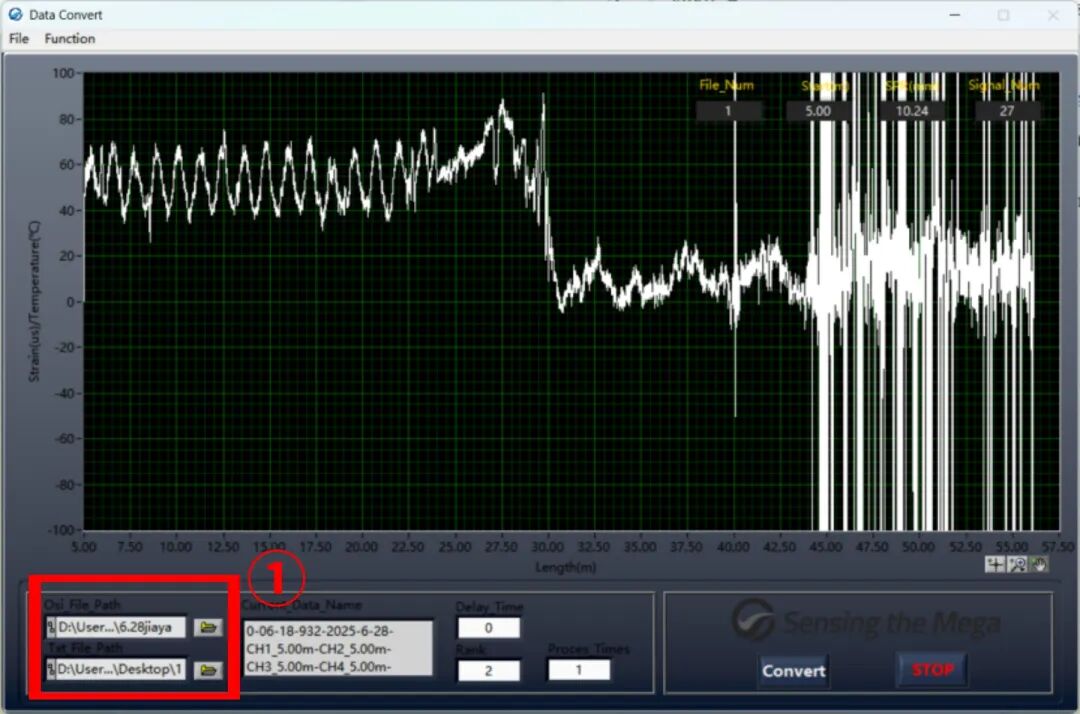Click the Signal_Num indicator showing 27
This screenshot has height=714, width=1080.
1006,111
